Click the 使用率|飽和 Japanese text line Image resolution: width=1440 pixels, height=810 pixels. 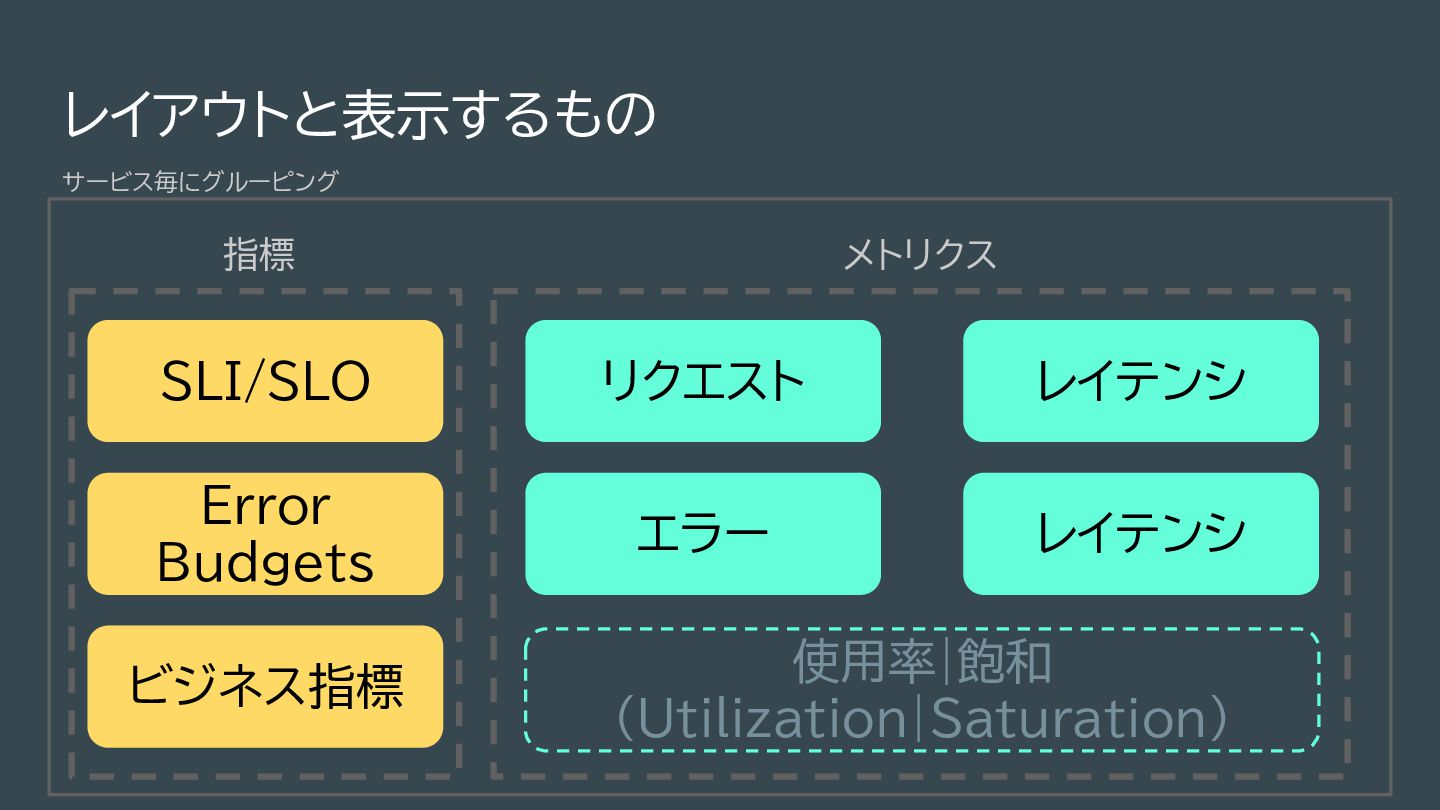pos(922,661)
